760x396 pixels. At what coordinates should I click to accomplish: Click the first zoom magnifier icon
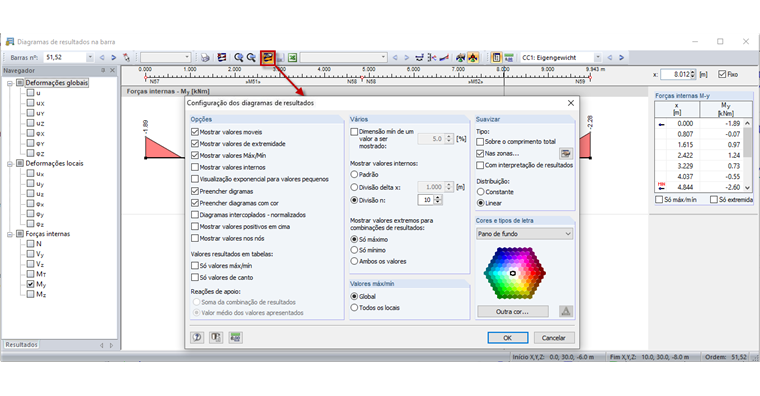click(238, 58)
